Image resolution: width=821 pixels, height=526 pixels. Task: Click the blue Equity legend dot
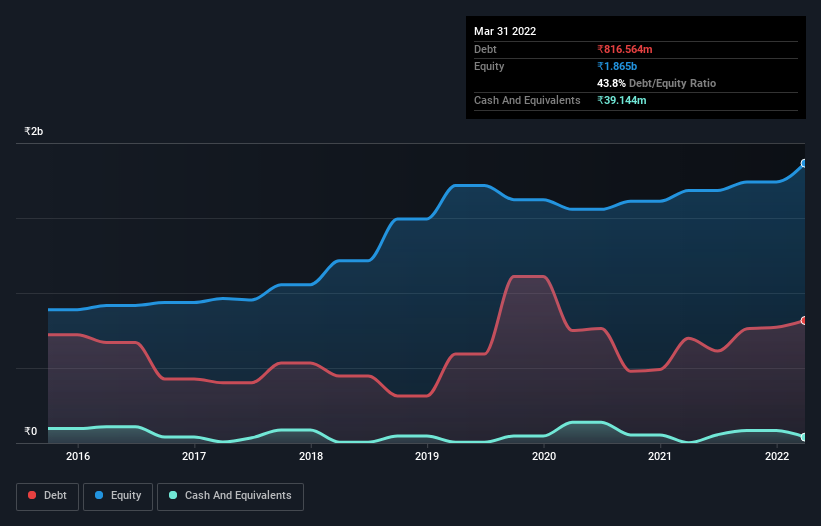point(99,495)
